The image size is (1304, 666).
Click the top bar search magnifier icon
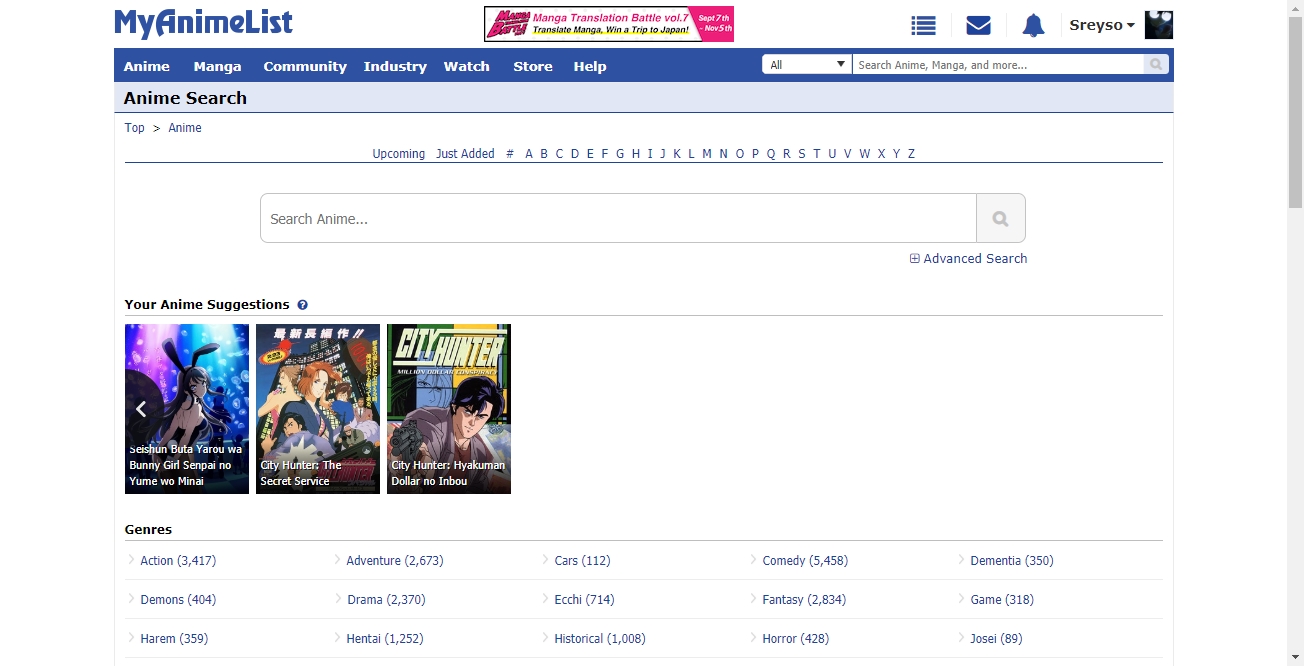pyautogui.click(x=1157, y=65)
